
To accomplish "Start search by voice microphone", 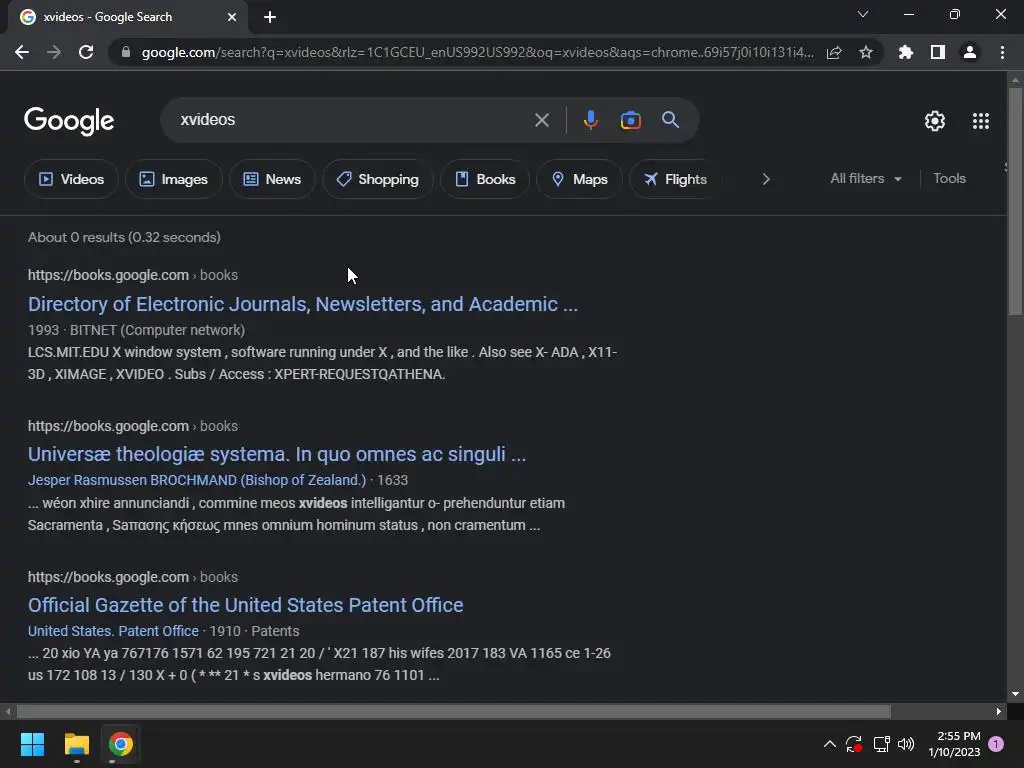I will [590, 120].
